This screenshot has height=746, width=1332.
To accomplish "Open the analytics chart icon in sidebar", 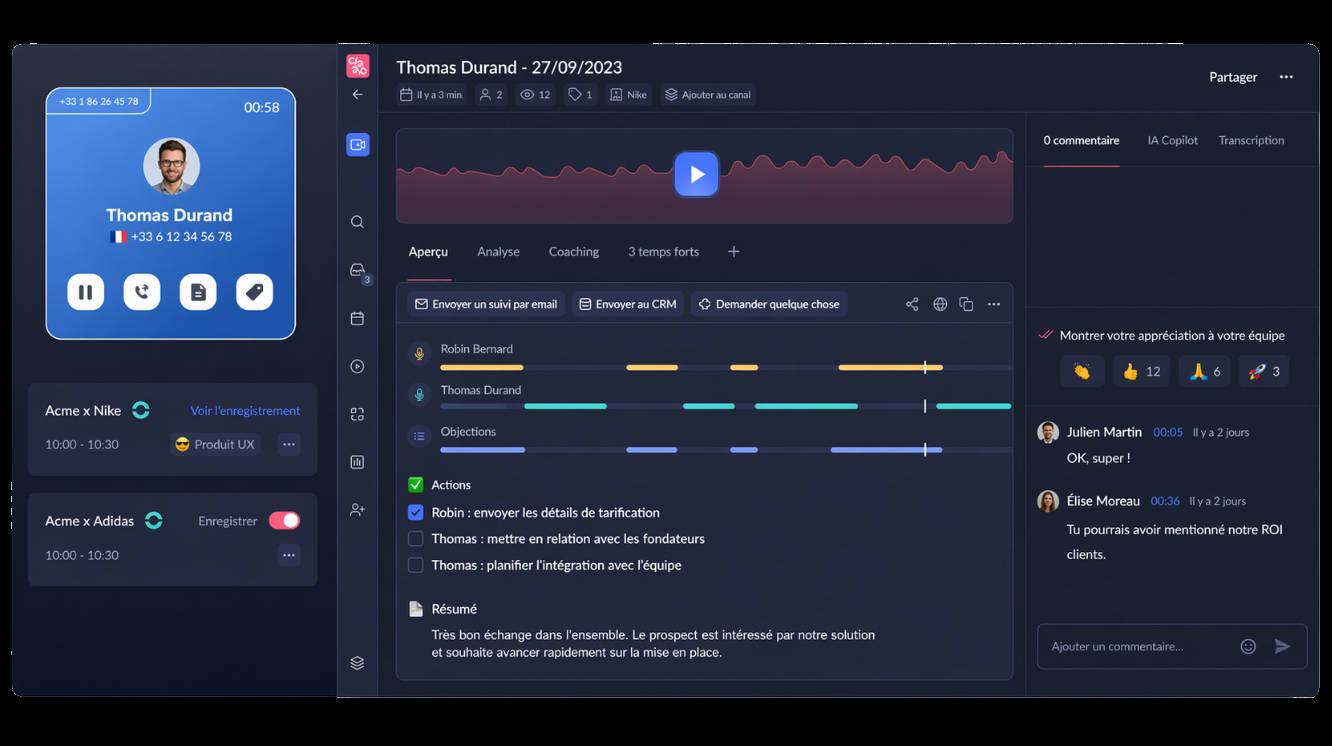I will pyautogui.click(x=357, y=462).
